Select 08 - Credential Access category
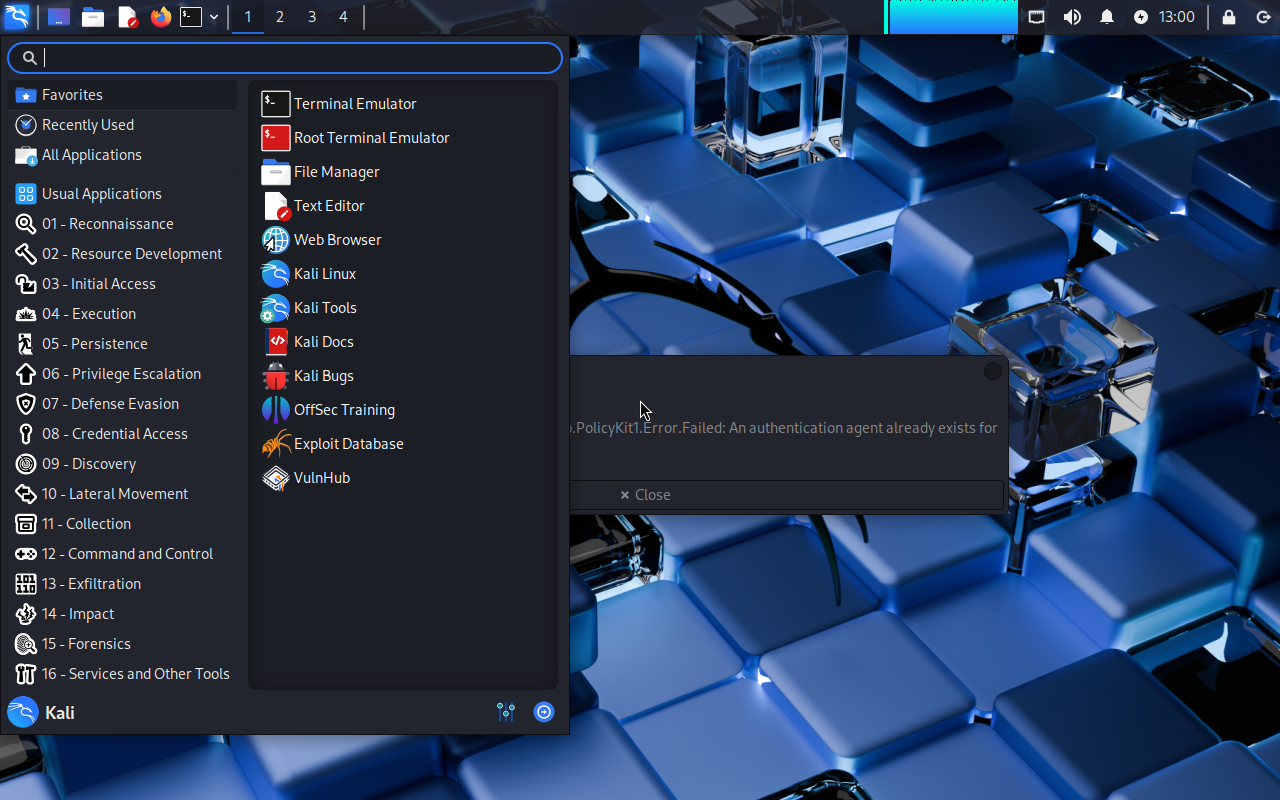 [x=122, y=434]
